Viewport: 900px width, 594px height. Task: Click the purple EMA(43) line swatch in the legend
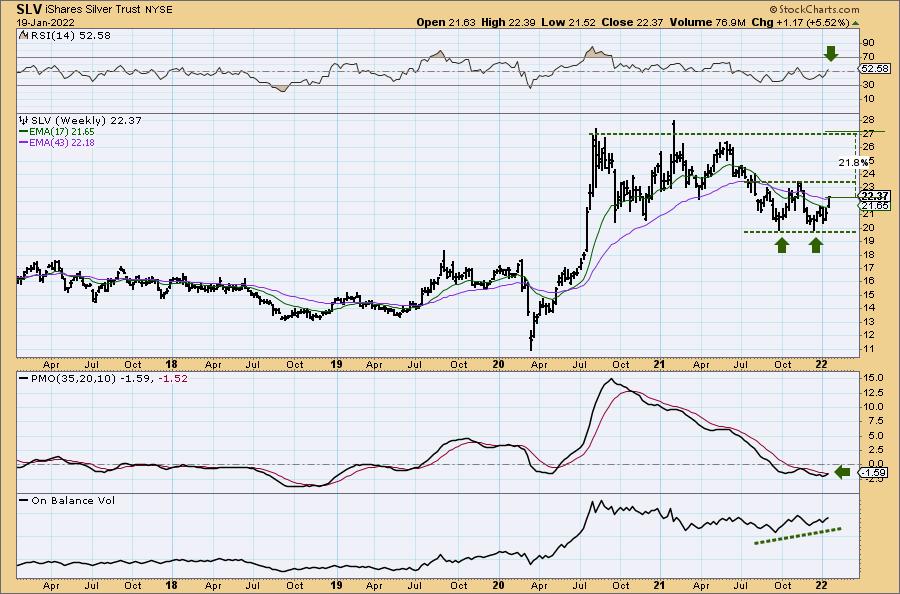point(24,142)
